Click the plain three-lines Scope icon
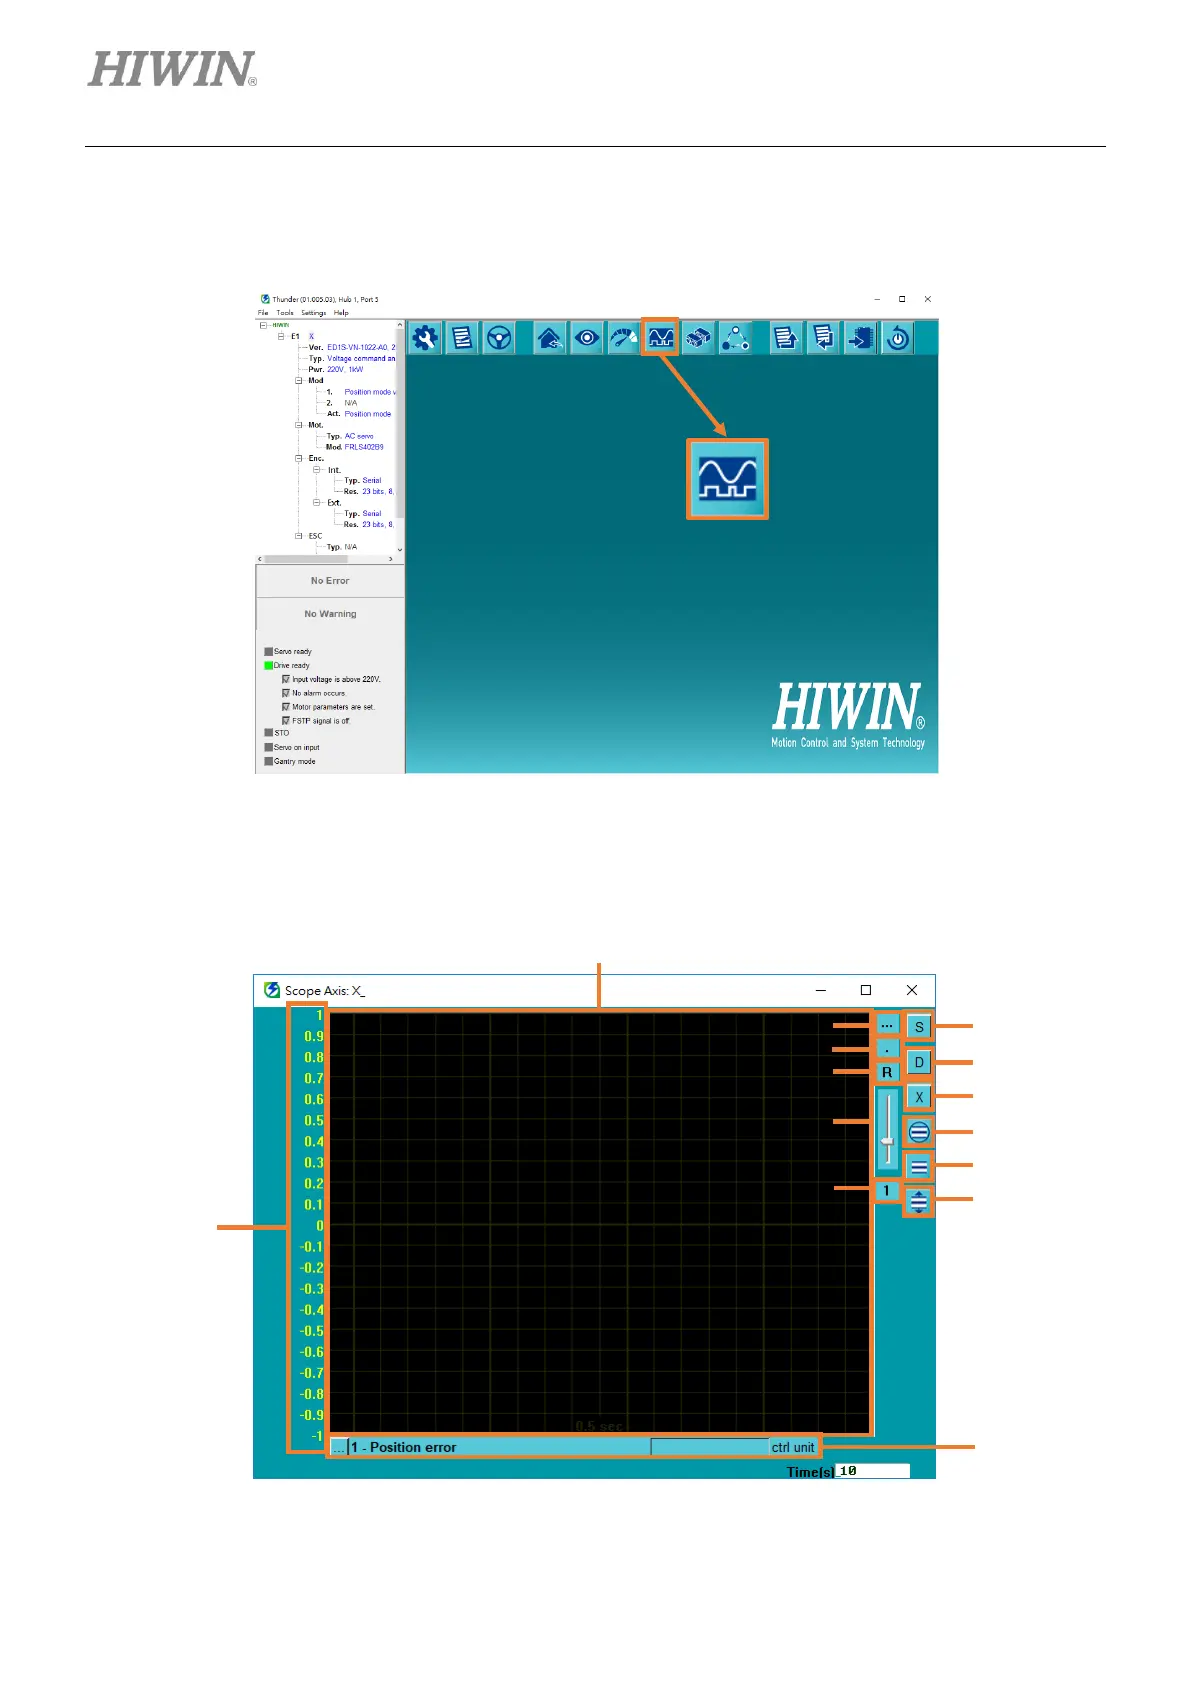This screenshot has width=1191, height=1684. [x=919, y=1166]
